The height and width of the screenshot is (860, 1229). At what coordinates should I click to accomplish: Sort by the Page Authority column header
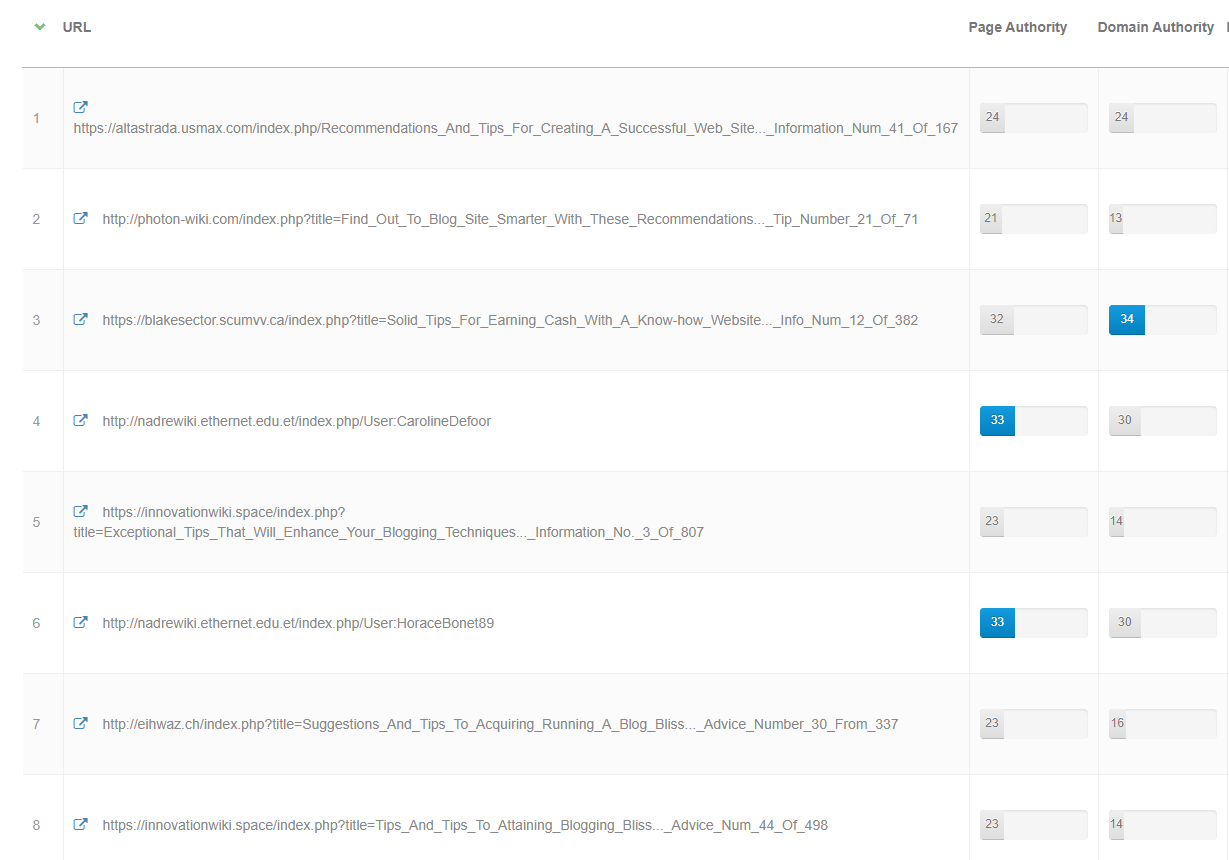tap(1017, 26)
